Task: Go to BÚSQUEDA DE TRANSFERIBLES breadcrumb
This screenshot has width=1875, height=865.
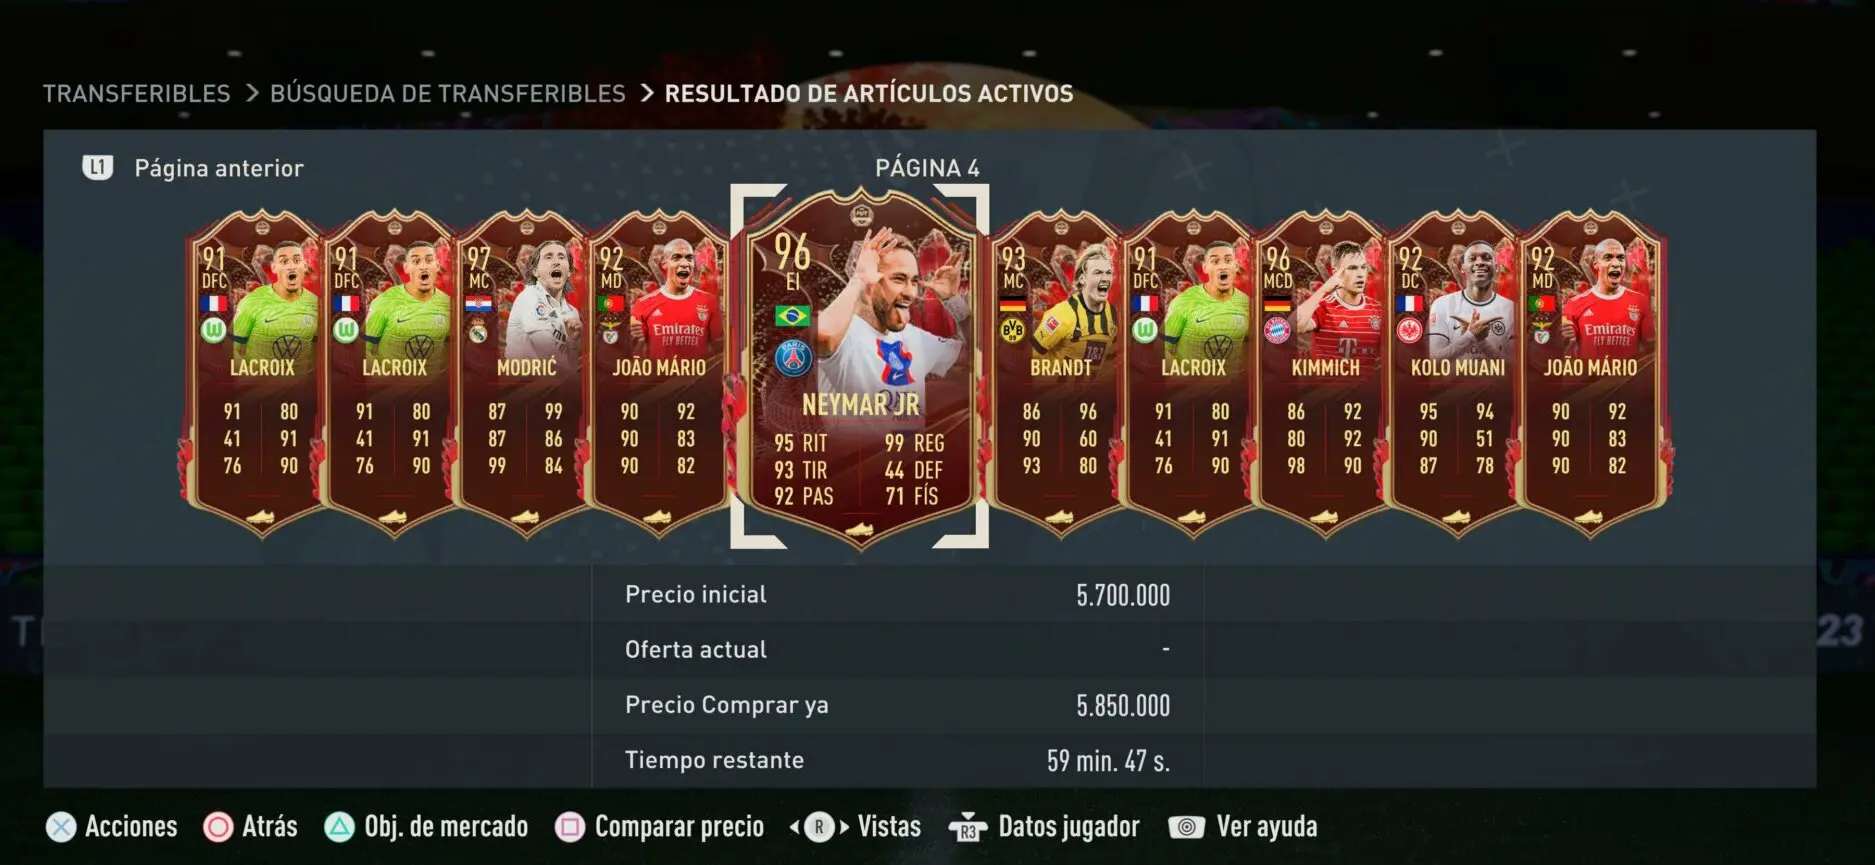Action: click(x=448, y=94)
